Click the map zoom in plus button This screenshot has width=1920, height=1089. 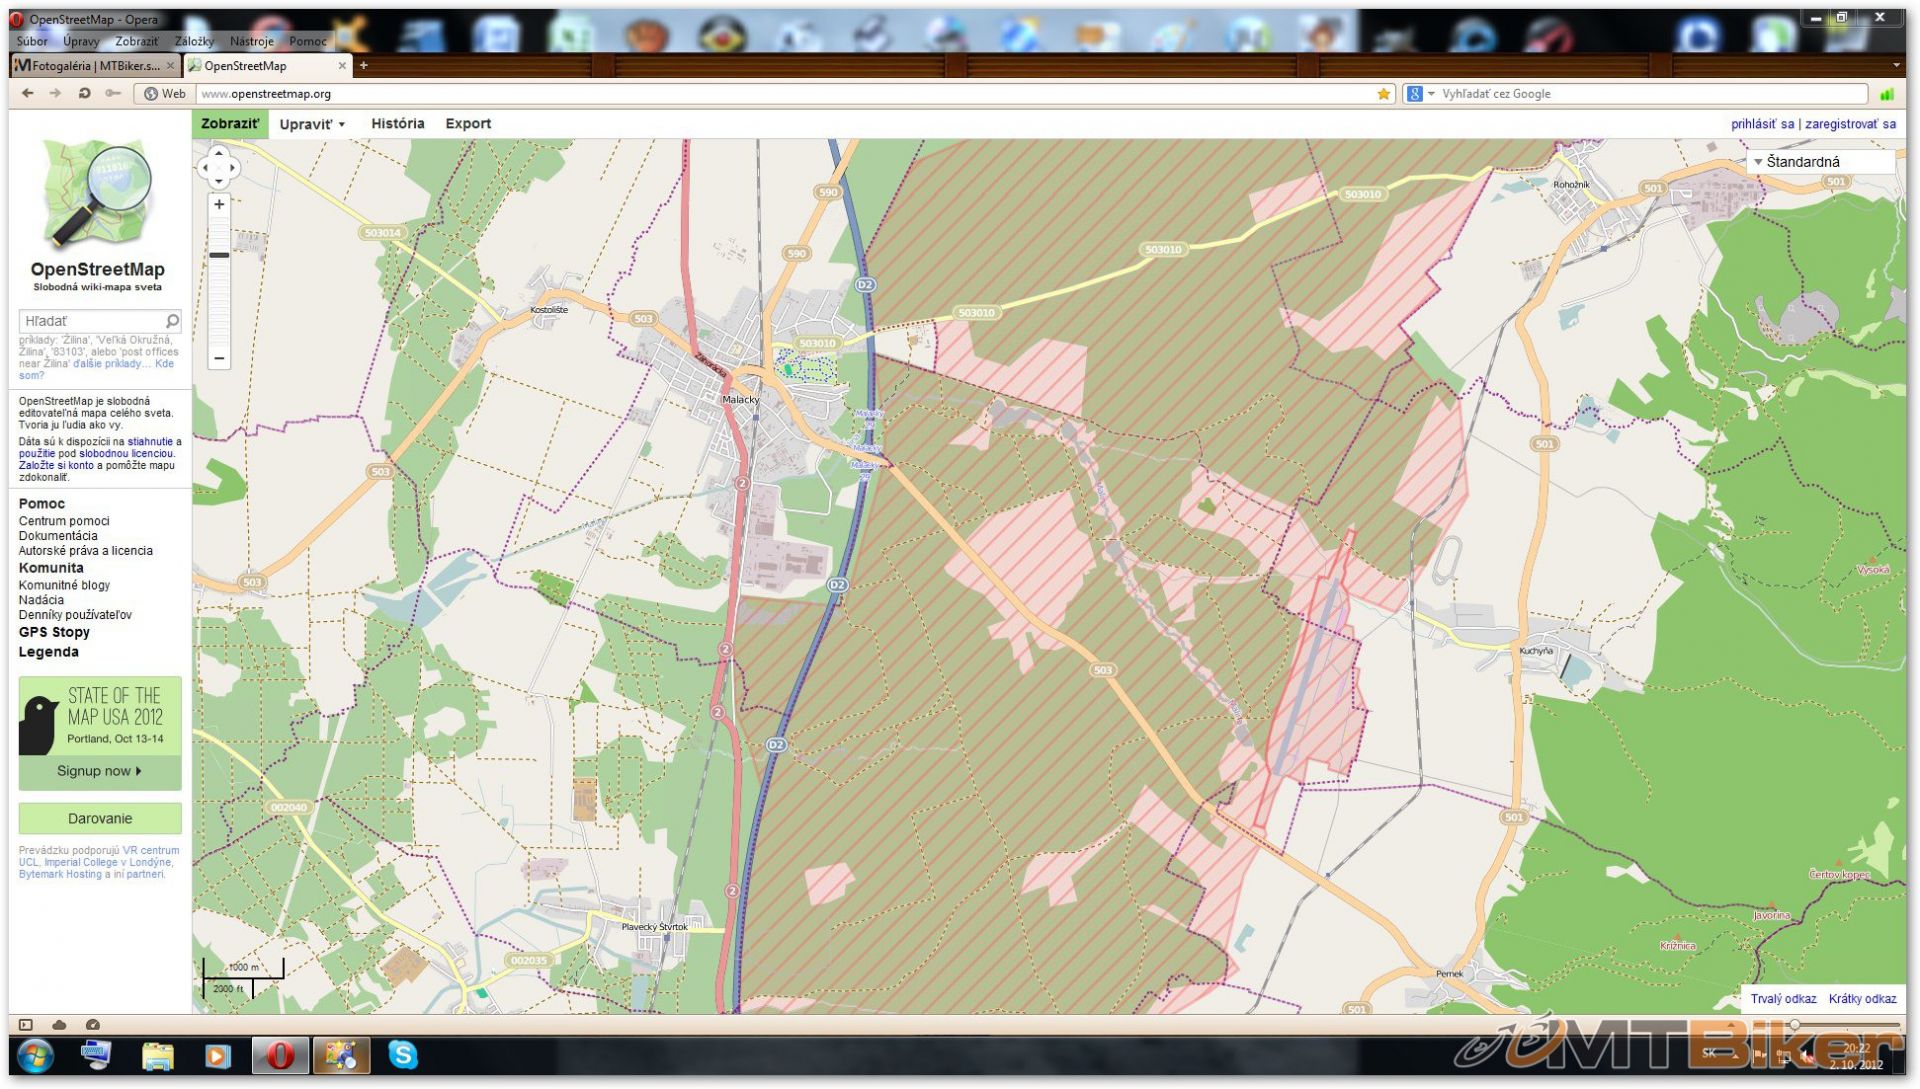(219, 205)
